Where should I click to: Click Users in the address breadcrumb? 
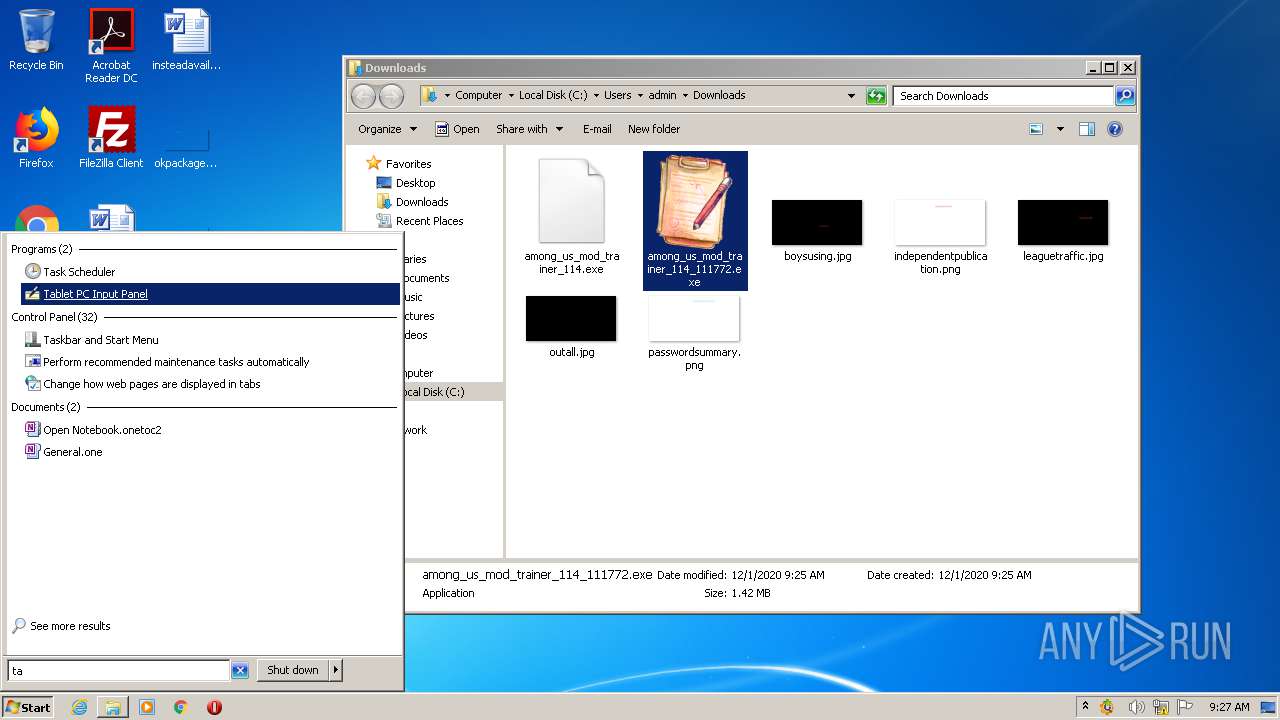[617, 96]
